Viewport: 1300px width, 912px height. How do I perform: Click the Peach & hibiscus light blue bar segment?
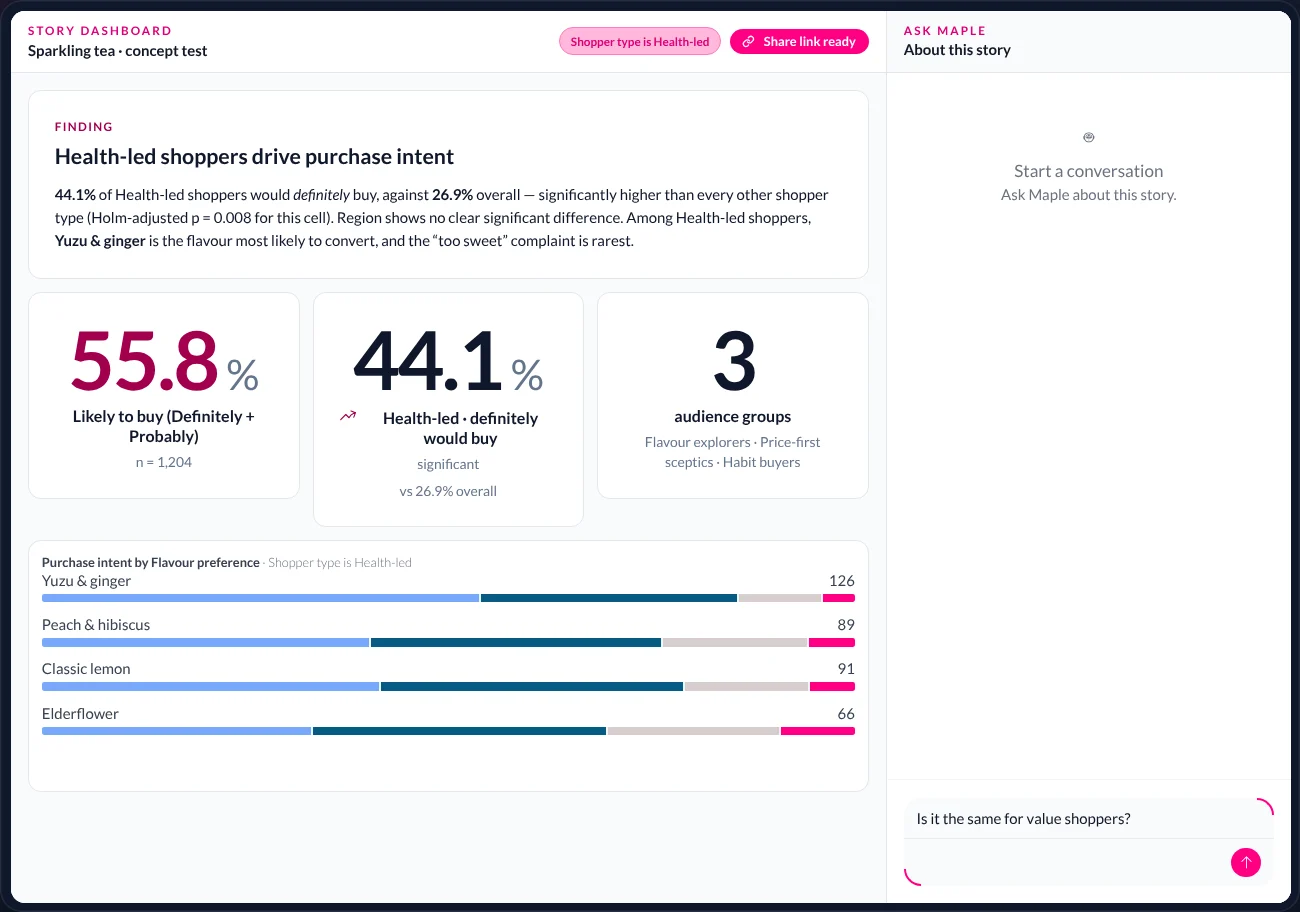click(x=205, y=642)
